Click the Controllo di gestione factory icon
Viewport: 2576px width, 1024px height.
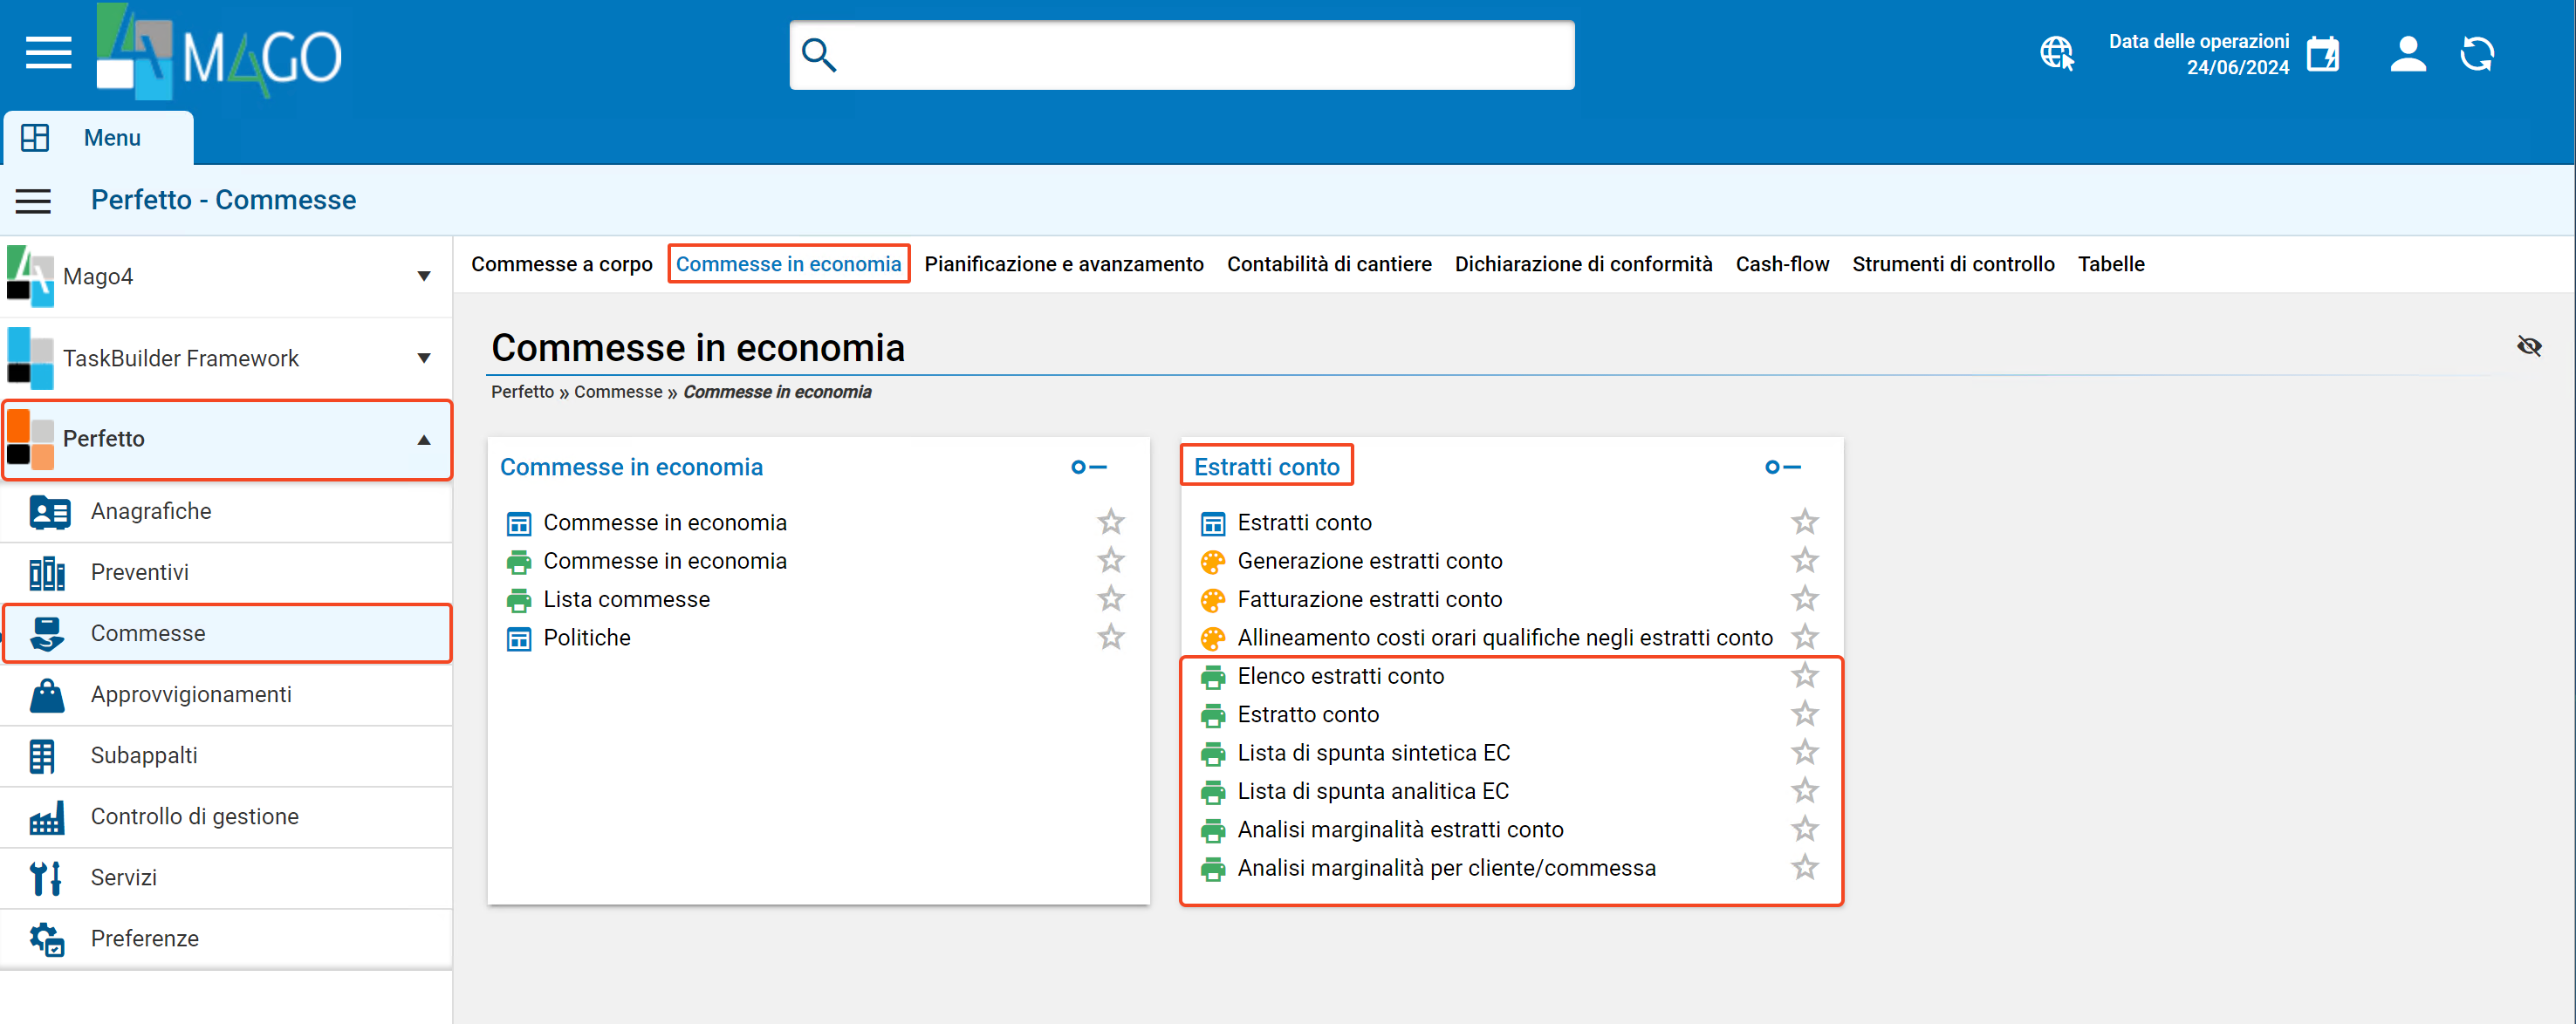(x=47, y=817)
